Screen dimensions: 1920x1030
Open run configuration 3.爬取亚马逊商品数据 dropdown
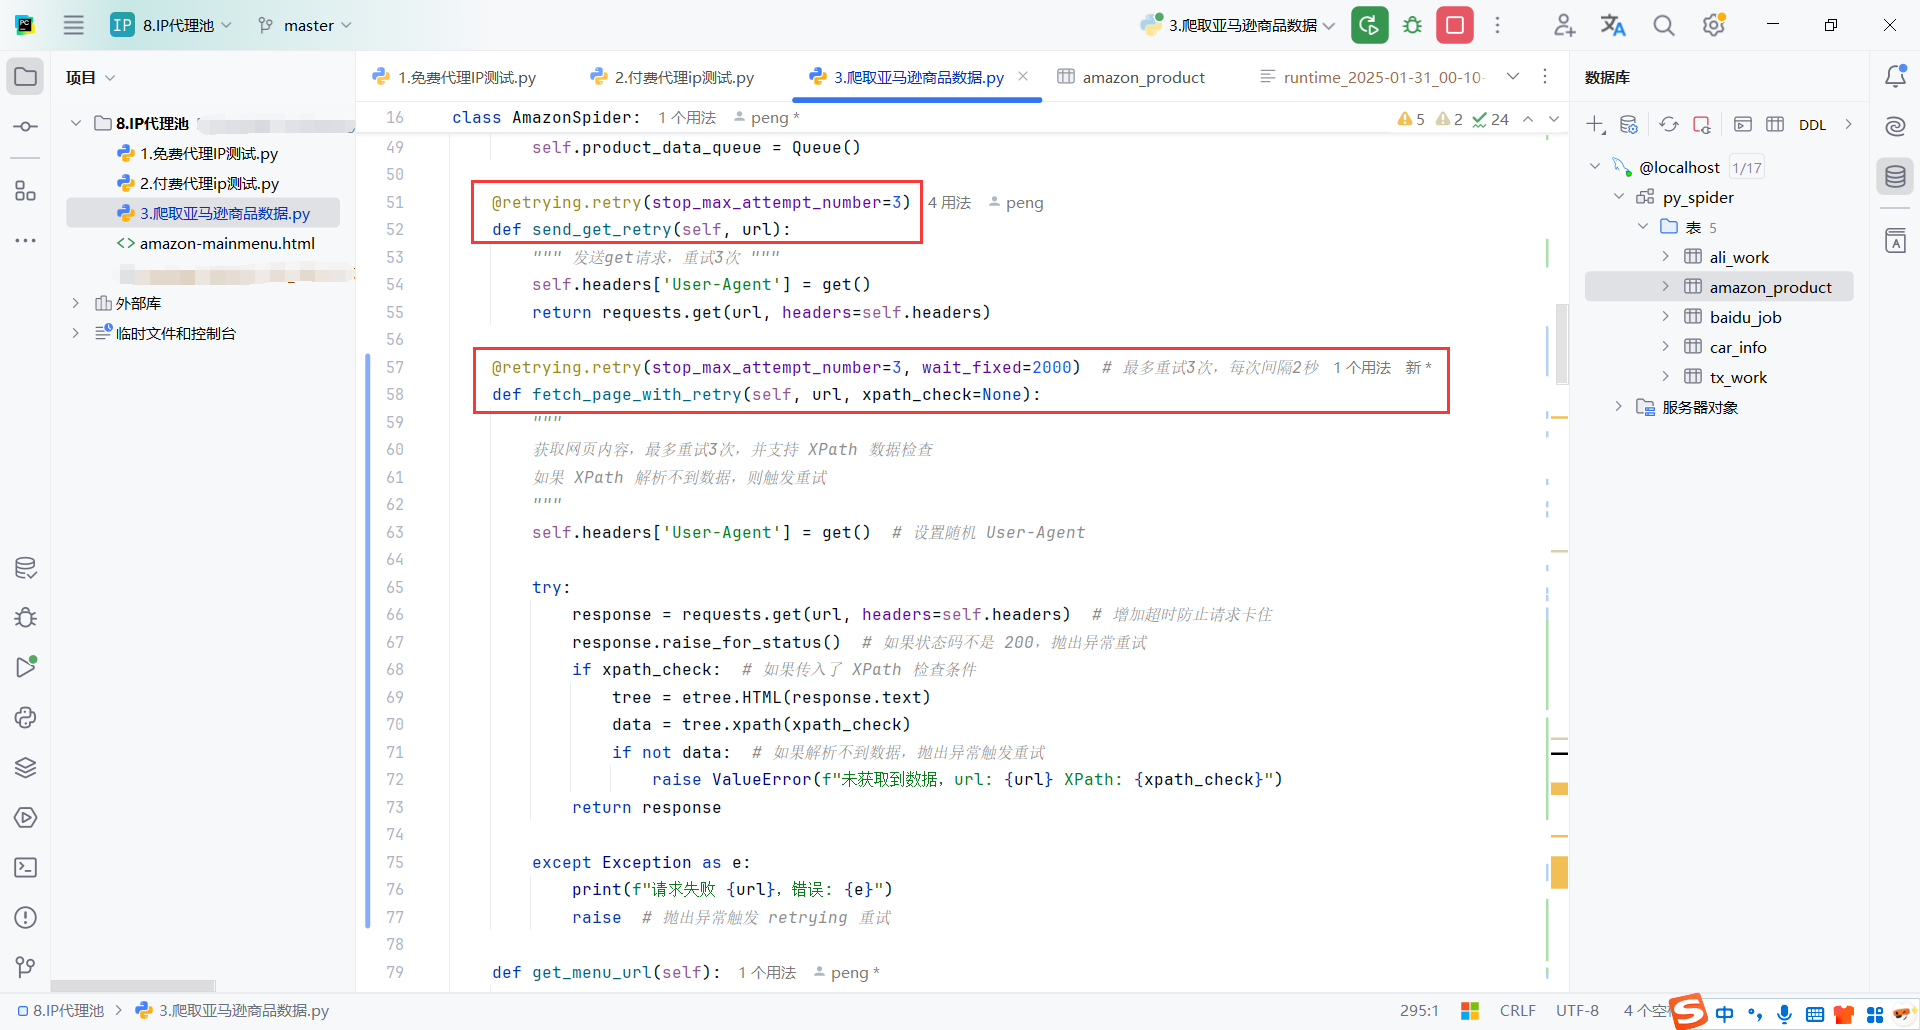coord(1238,25)
